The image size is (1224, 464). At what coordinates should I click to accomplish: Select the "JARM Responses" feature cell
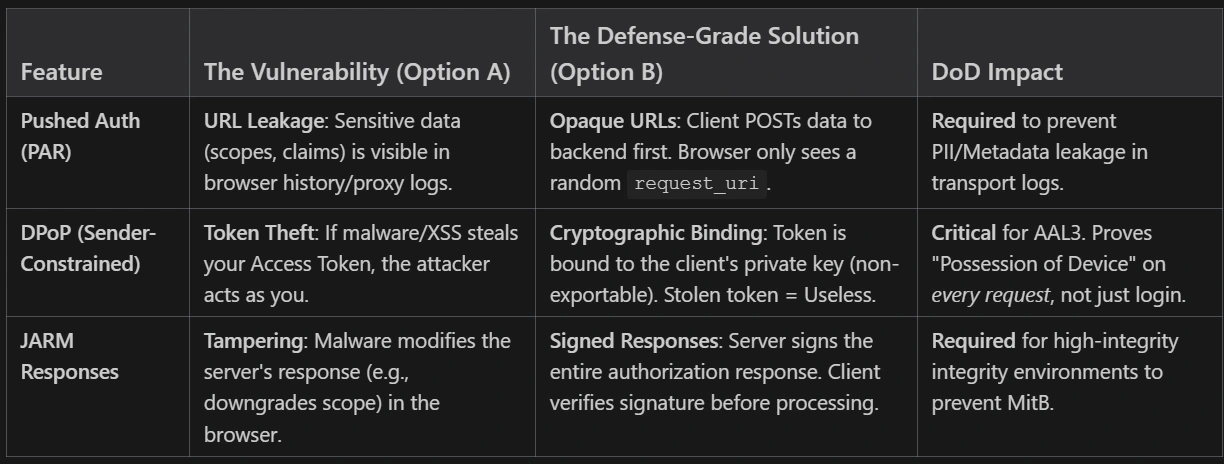pyautogui.click(x=70, y=356)
